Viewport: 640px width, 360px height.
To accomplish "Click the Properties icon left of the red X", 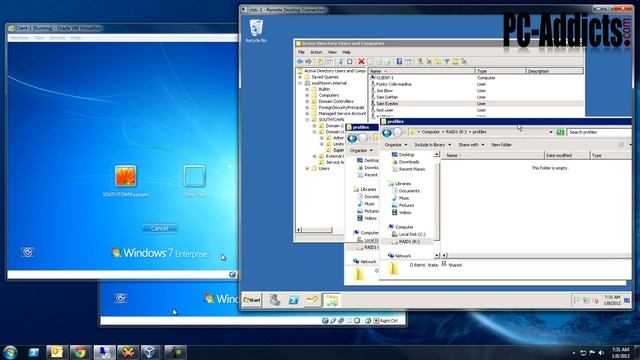I will coord(350,62).
